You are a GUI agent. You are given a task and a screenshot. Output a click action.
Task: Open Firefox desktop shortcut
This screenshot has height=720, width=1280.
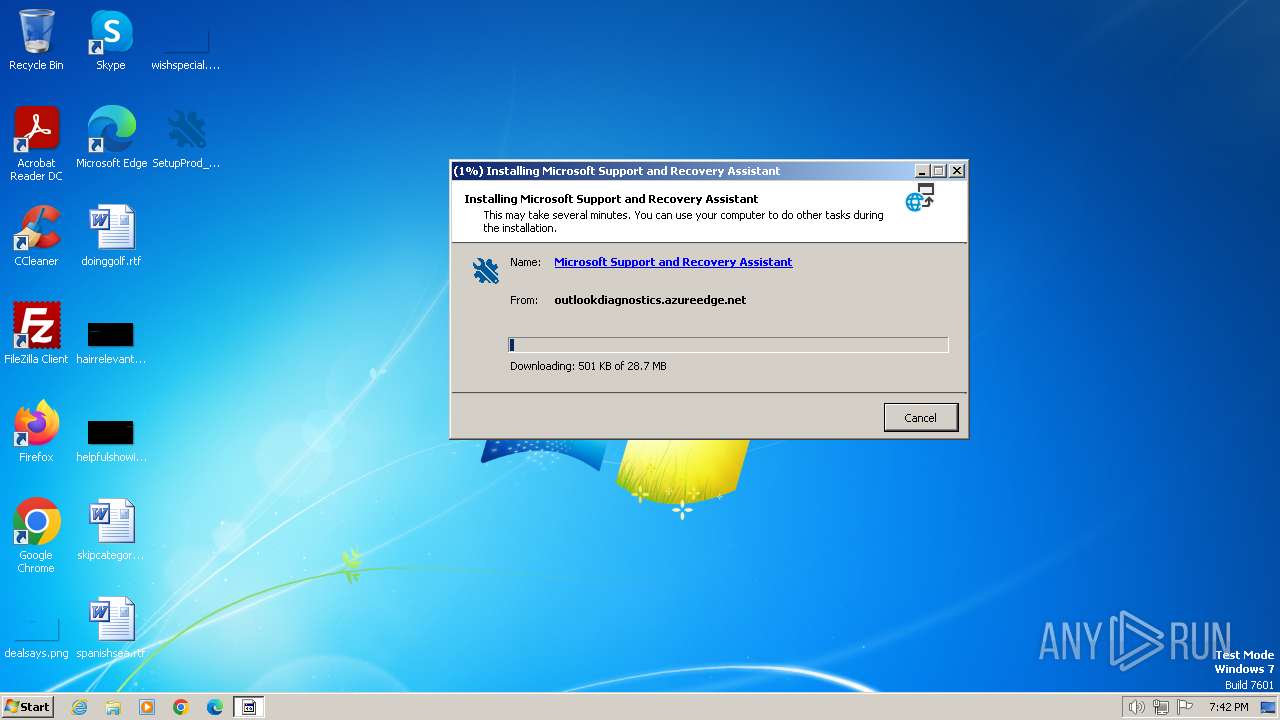coord(36,432)
